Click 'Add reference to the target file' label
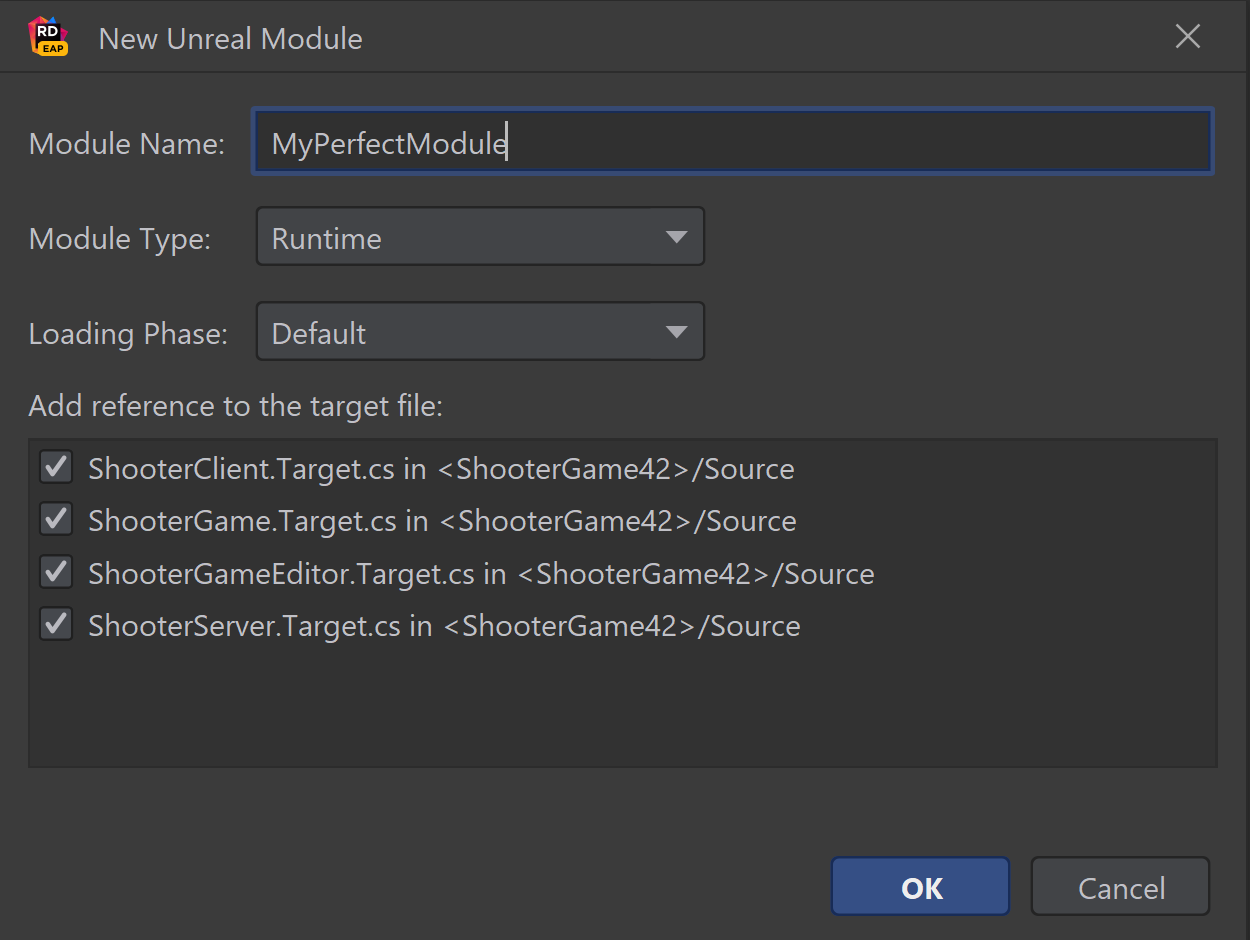The image size is (1250, 940). point(235,406)
